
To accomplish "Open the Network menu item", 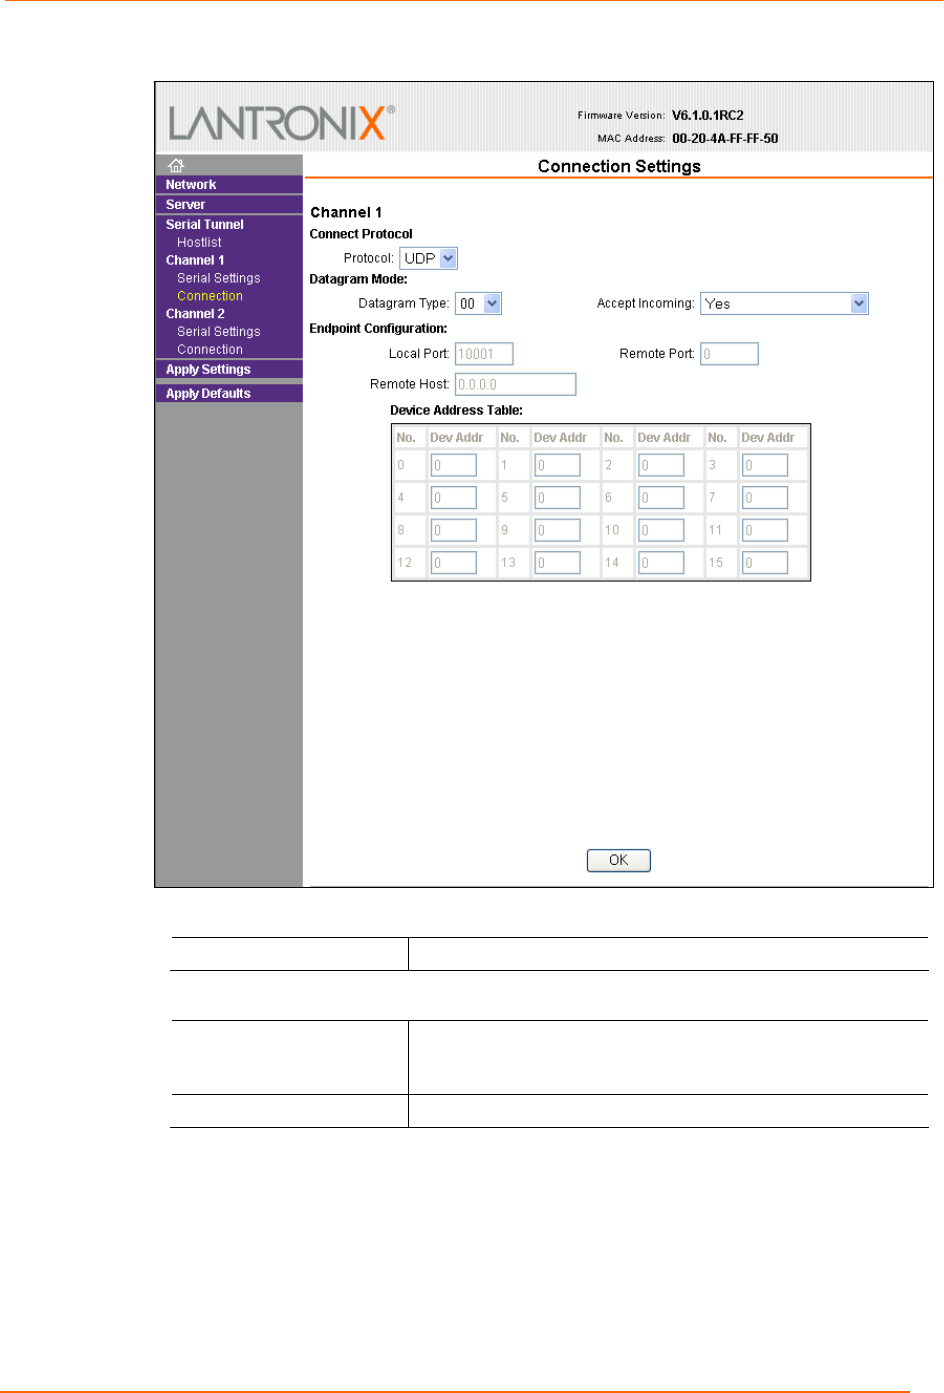I will (191, 185).
